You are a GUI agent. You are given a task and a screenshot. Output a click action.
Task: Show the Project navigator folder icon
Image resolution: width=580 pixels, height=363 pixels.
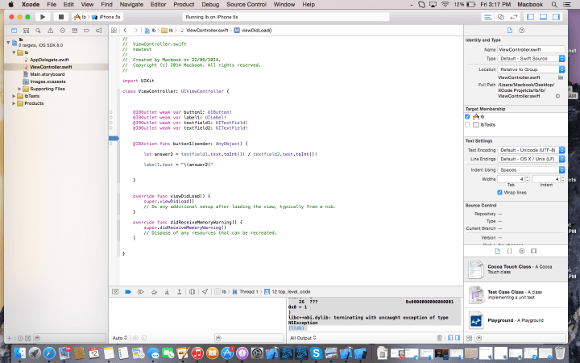(x=14, y=30)
